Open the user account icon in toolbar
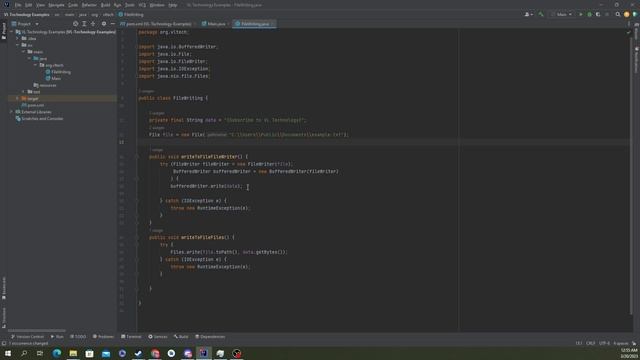The image size is (640, 360). [x=529, y=14]
